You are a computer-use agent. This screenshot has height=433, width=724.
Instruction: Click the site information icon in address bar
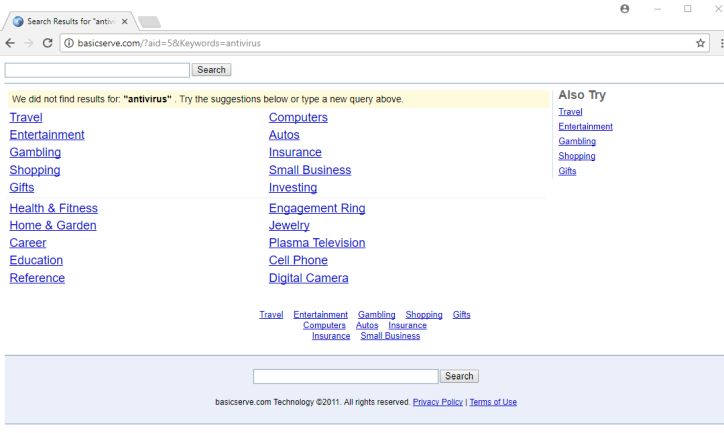click(x=68, y=43)
